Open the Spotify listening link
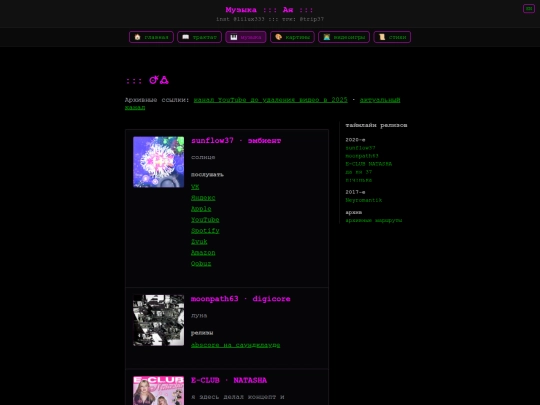Viewport: 540px width, 405px height. (205, 231)
